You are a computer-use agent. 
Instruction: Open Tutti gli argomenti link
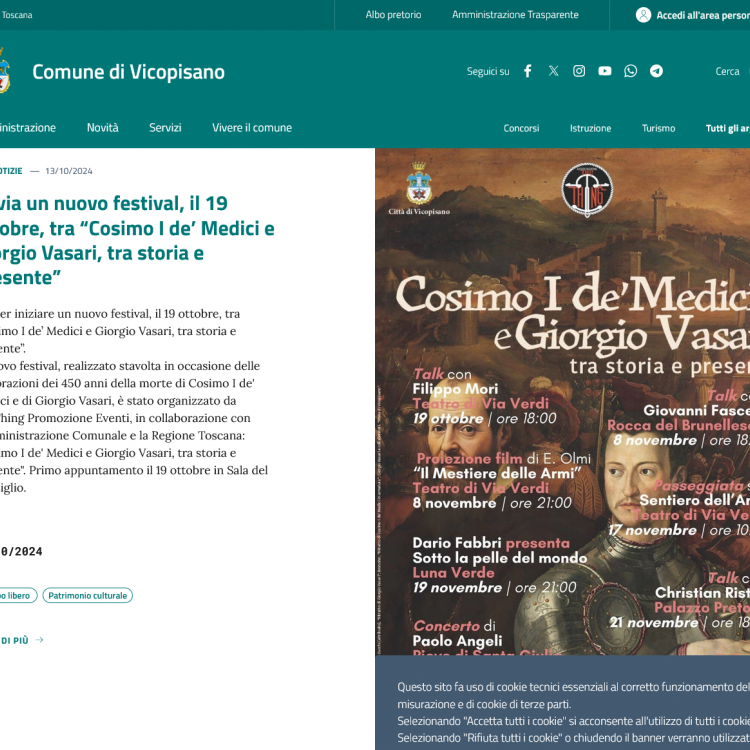coord(728,128)
